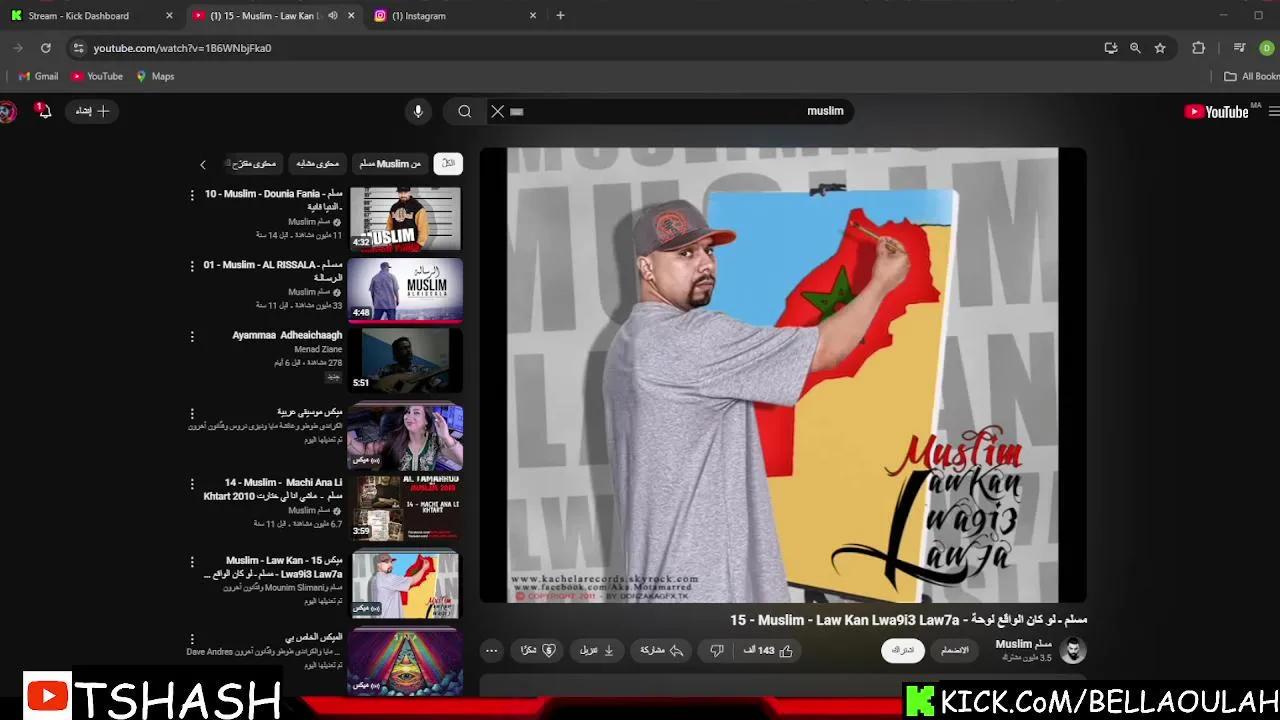Go forward in browser history
Screen dimensions: 1280x720
pos(17,48)
